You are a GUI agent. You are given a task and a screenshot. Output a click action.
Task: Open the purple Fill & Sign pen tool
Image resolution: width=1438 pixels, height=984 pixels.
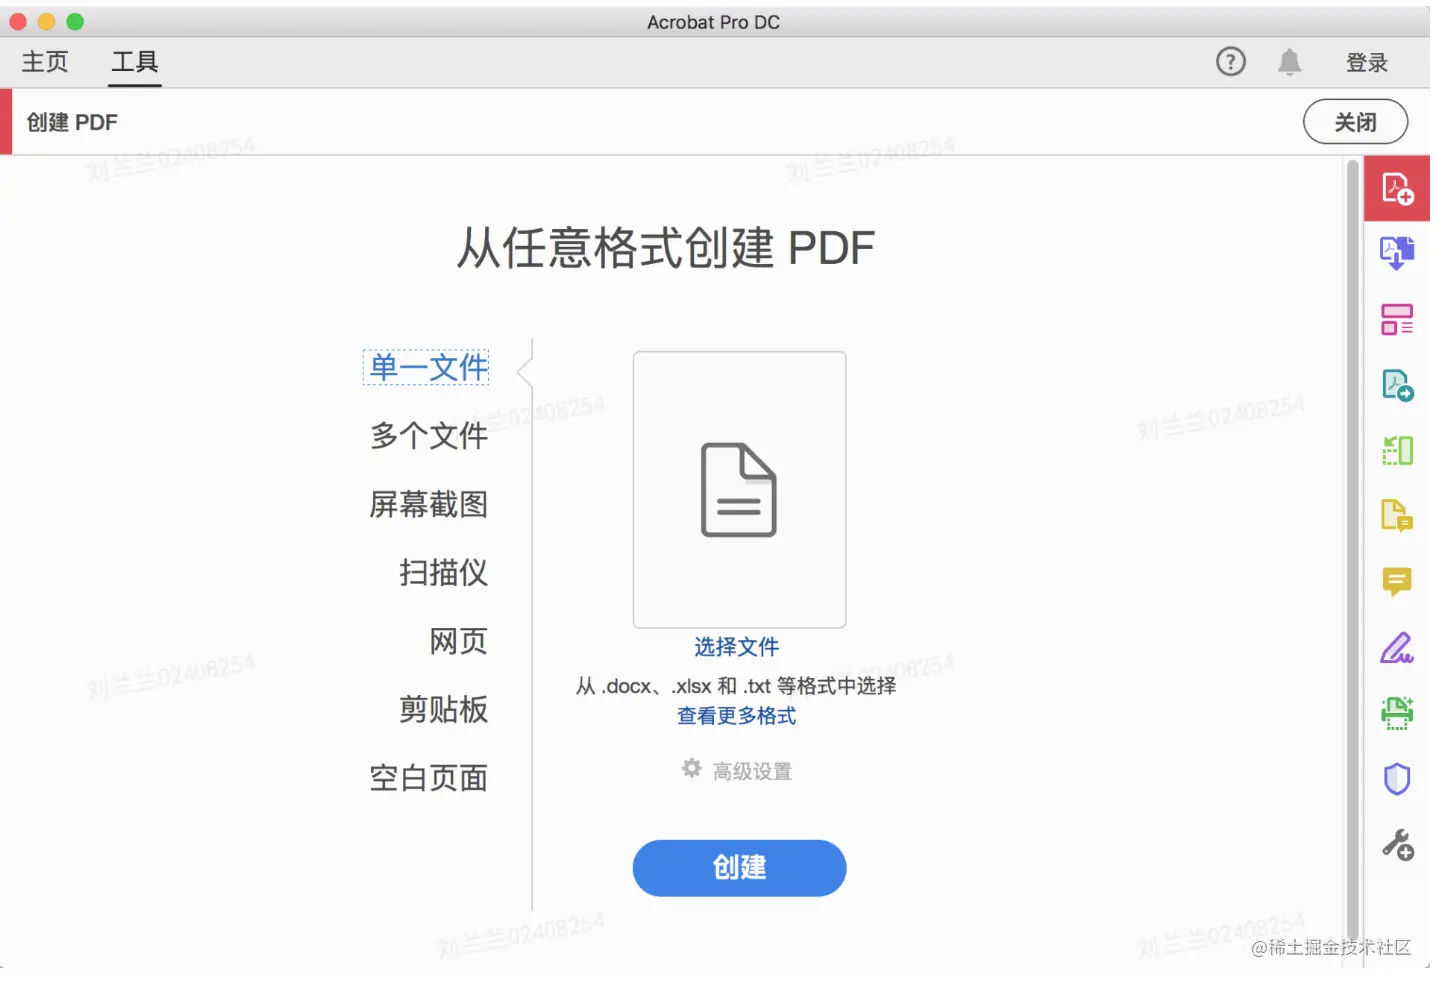1397,648
